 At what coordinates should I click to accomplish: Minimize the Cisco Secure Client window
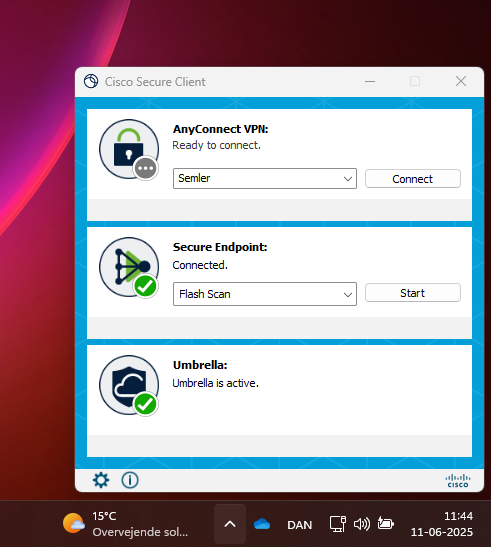pyautogui.click(x=370, y=82)
